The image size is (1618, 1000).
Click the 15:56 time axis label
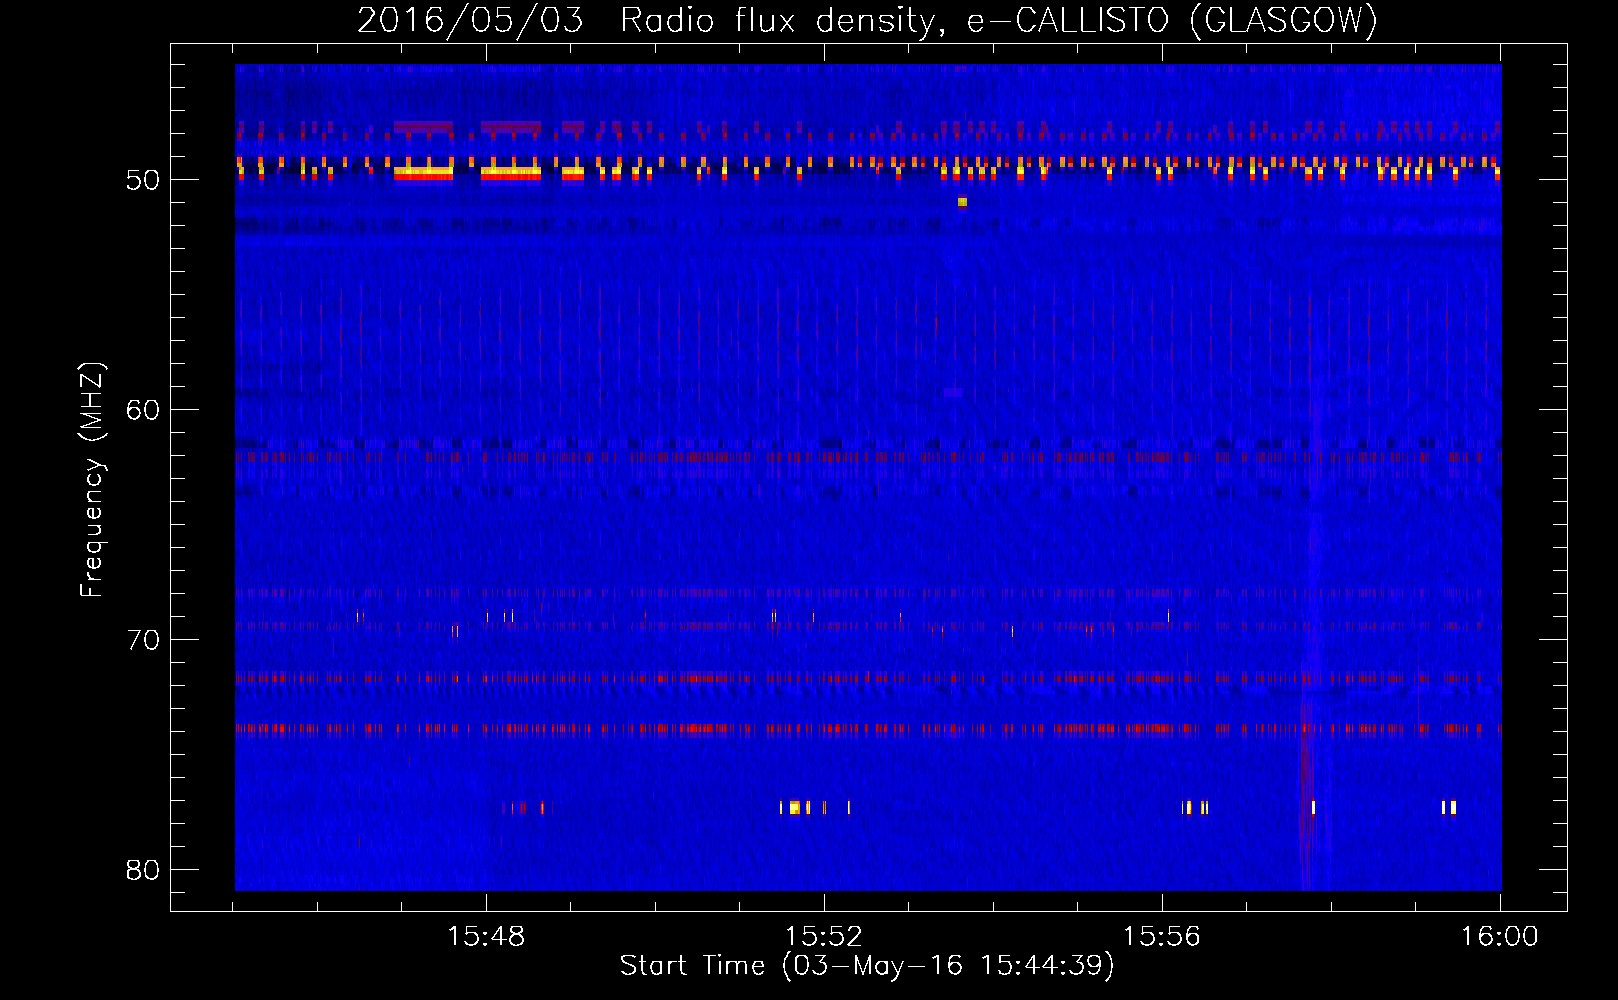tap(1162, 937)
